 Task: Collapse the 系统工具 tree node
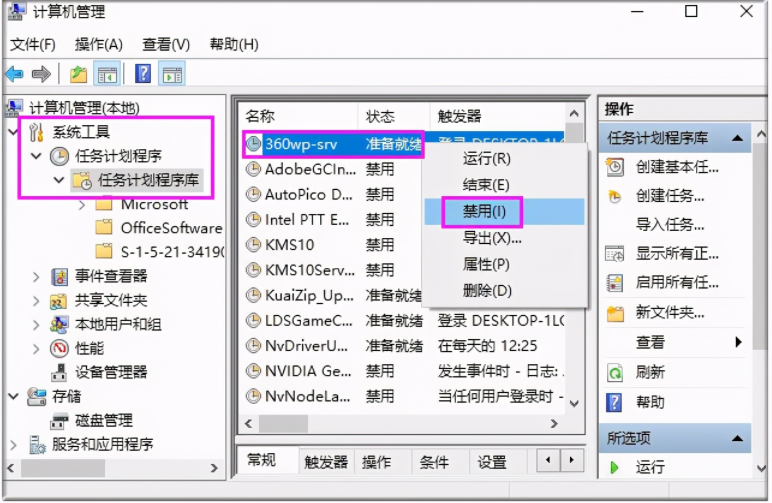(x=13, y=132)
